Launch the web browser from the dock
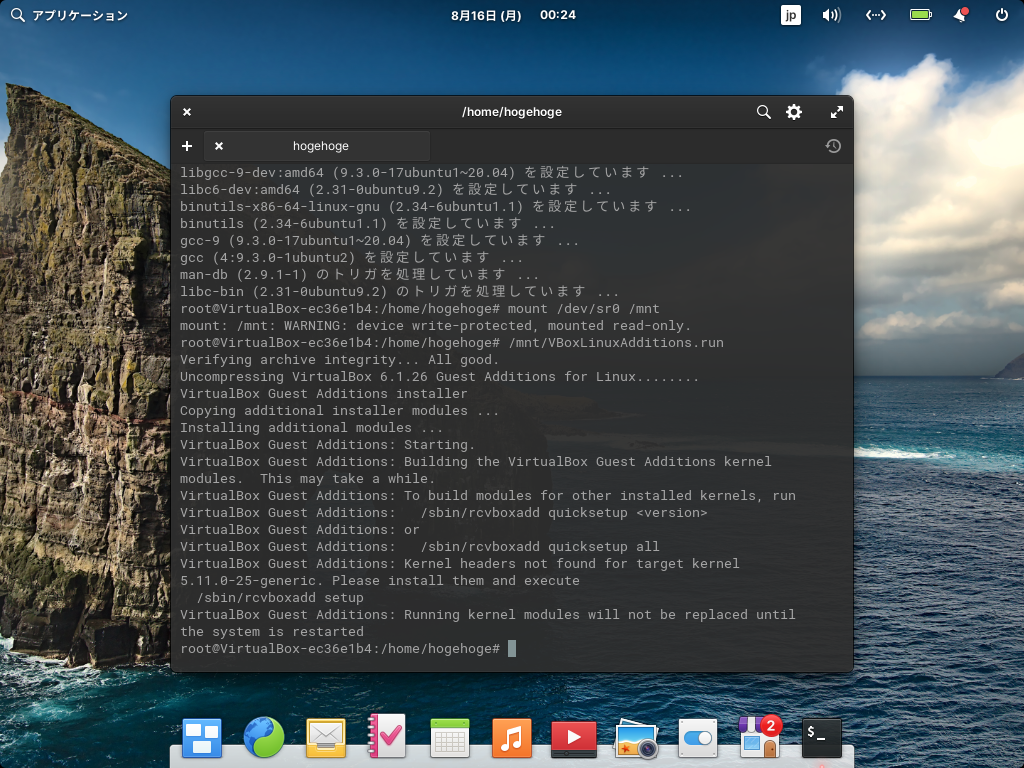Image resolution: width=1024 pixels, height=768 pixels. (x=264, y=737)
